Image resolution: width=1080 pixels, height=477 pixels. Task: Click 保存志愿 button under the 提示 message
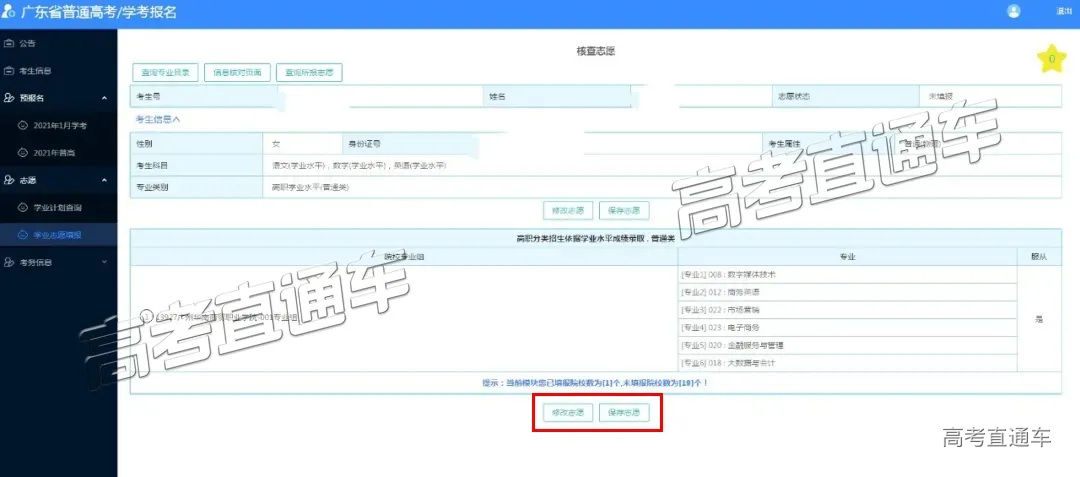pyautogui.click(x=624, y=413)
